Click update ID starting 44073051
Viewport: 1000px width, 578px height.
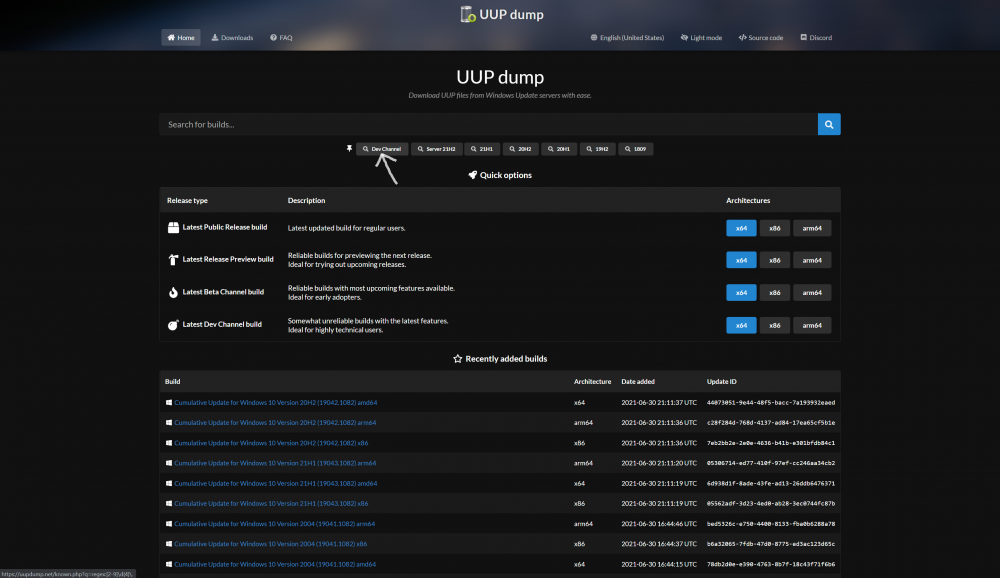point(770,403)
